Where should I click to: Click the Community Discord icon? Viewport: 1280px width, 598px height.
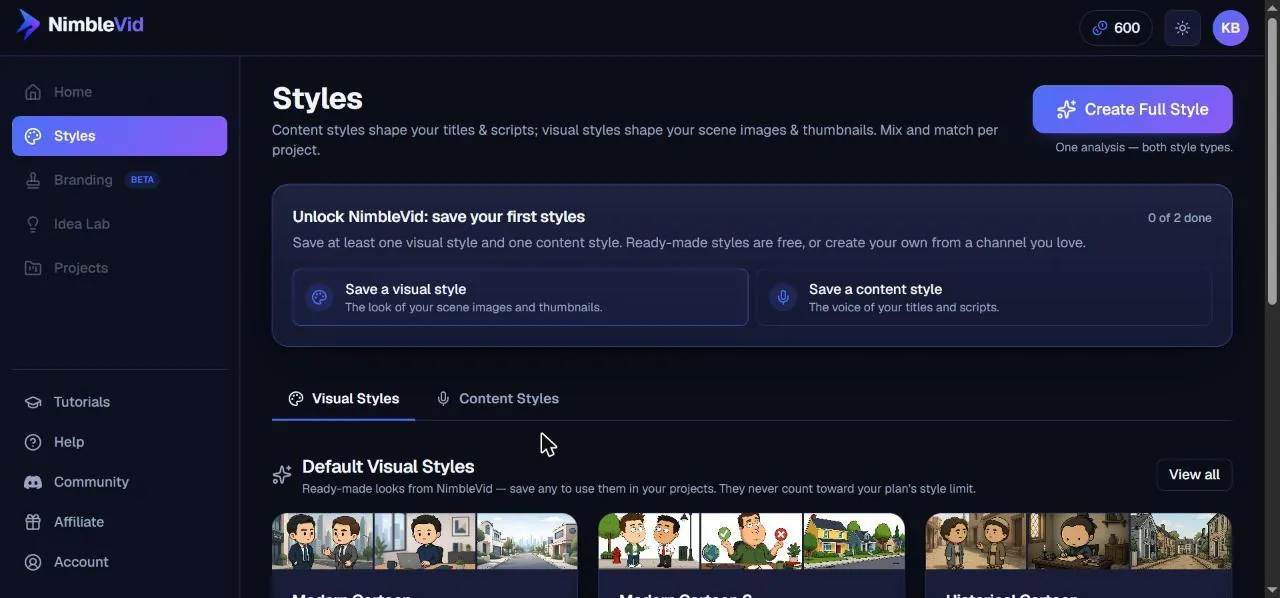tap(33, 482)
